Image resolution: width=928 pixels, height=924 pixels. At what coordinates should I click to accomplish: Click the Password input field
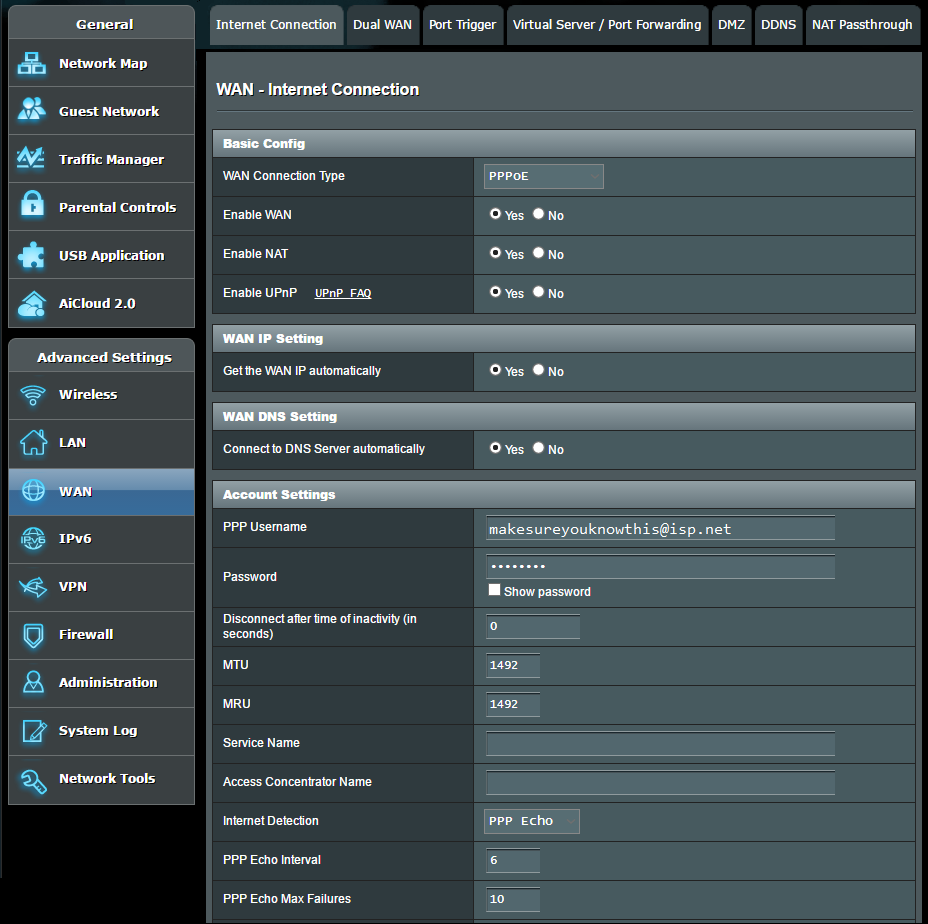pos(660,566)
